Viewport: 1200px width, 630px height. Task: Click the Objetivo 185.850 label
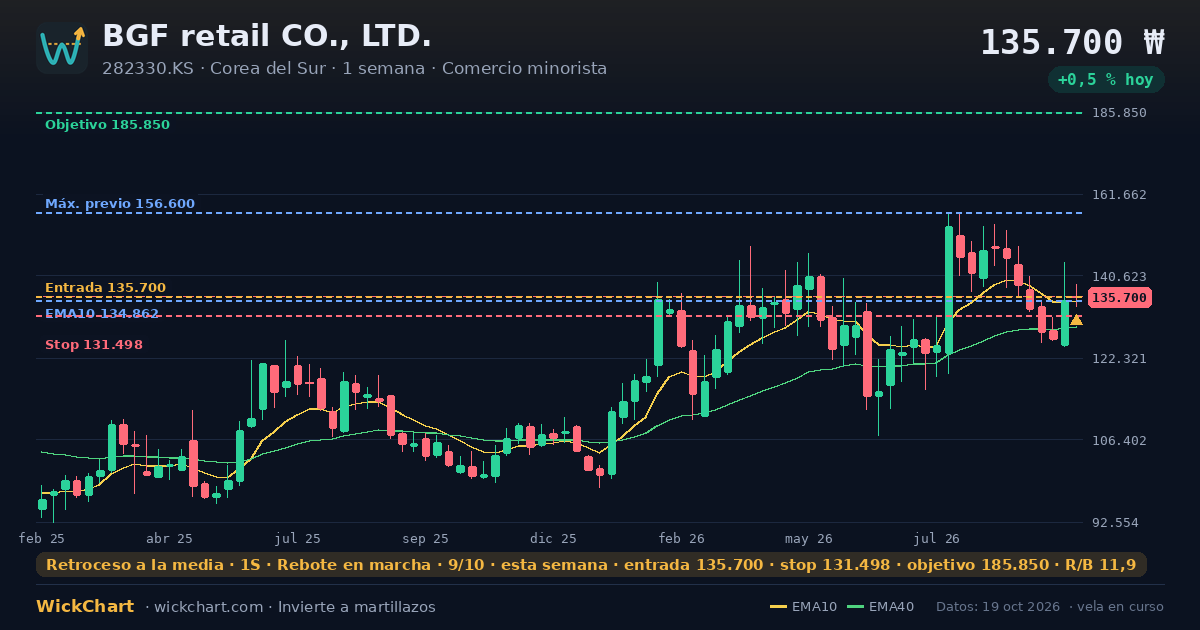pyautogui.click(x=107, y=125)
